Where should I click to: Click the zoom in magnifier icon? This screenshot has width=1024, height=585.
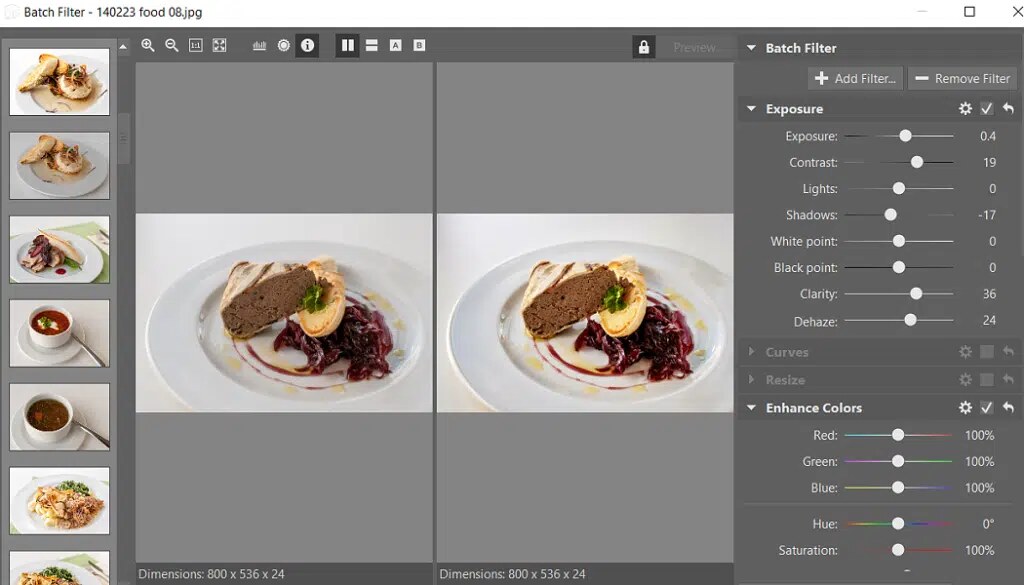148,45
